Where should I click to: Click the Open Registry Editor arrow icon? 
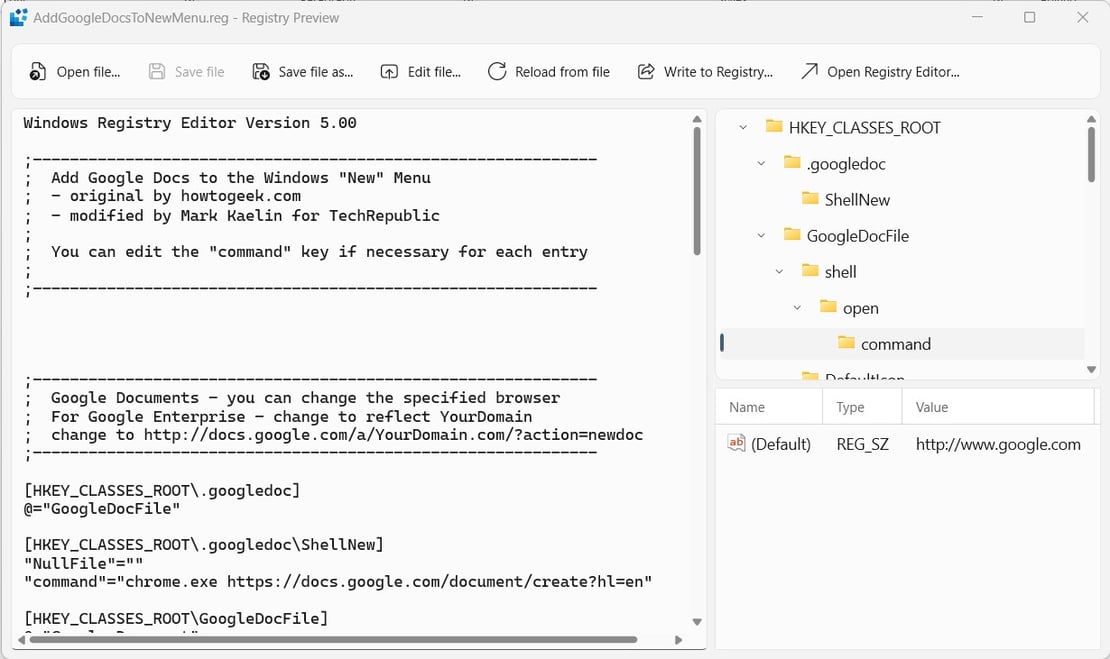[x=809, y=71]
